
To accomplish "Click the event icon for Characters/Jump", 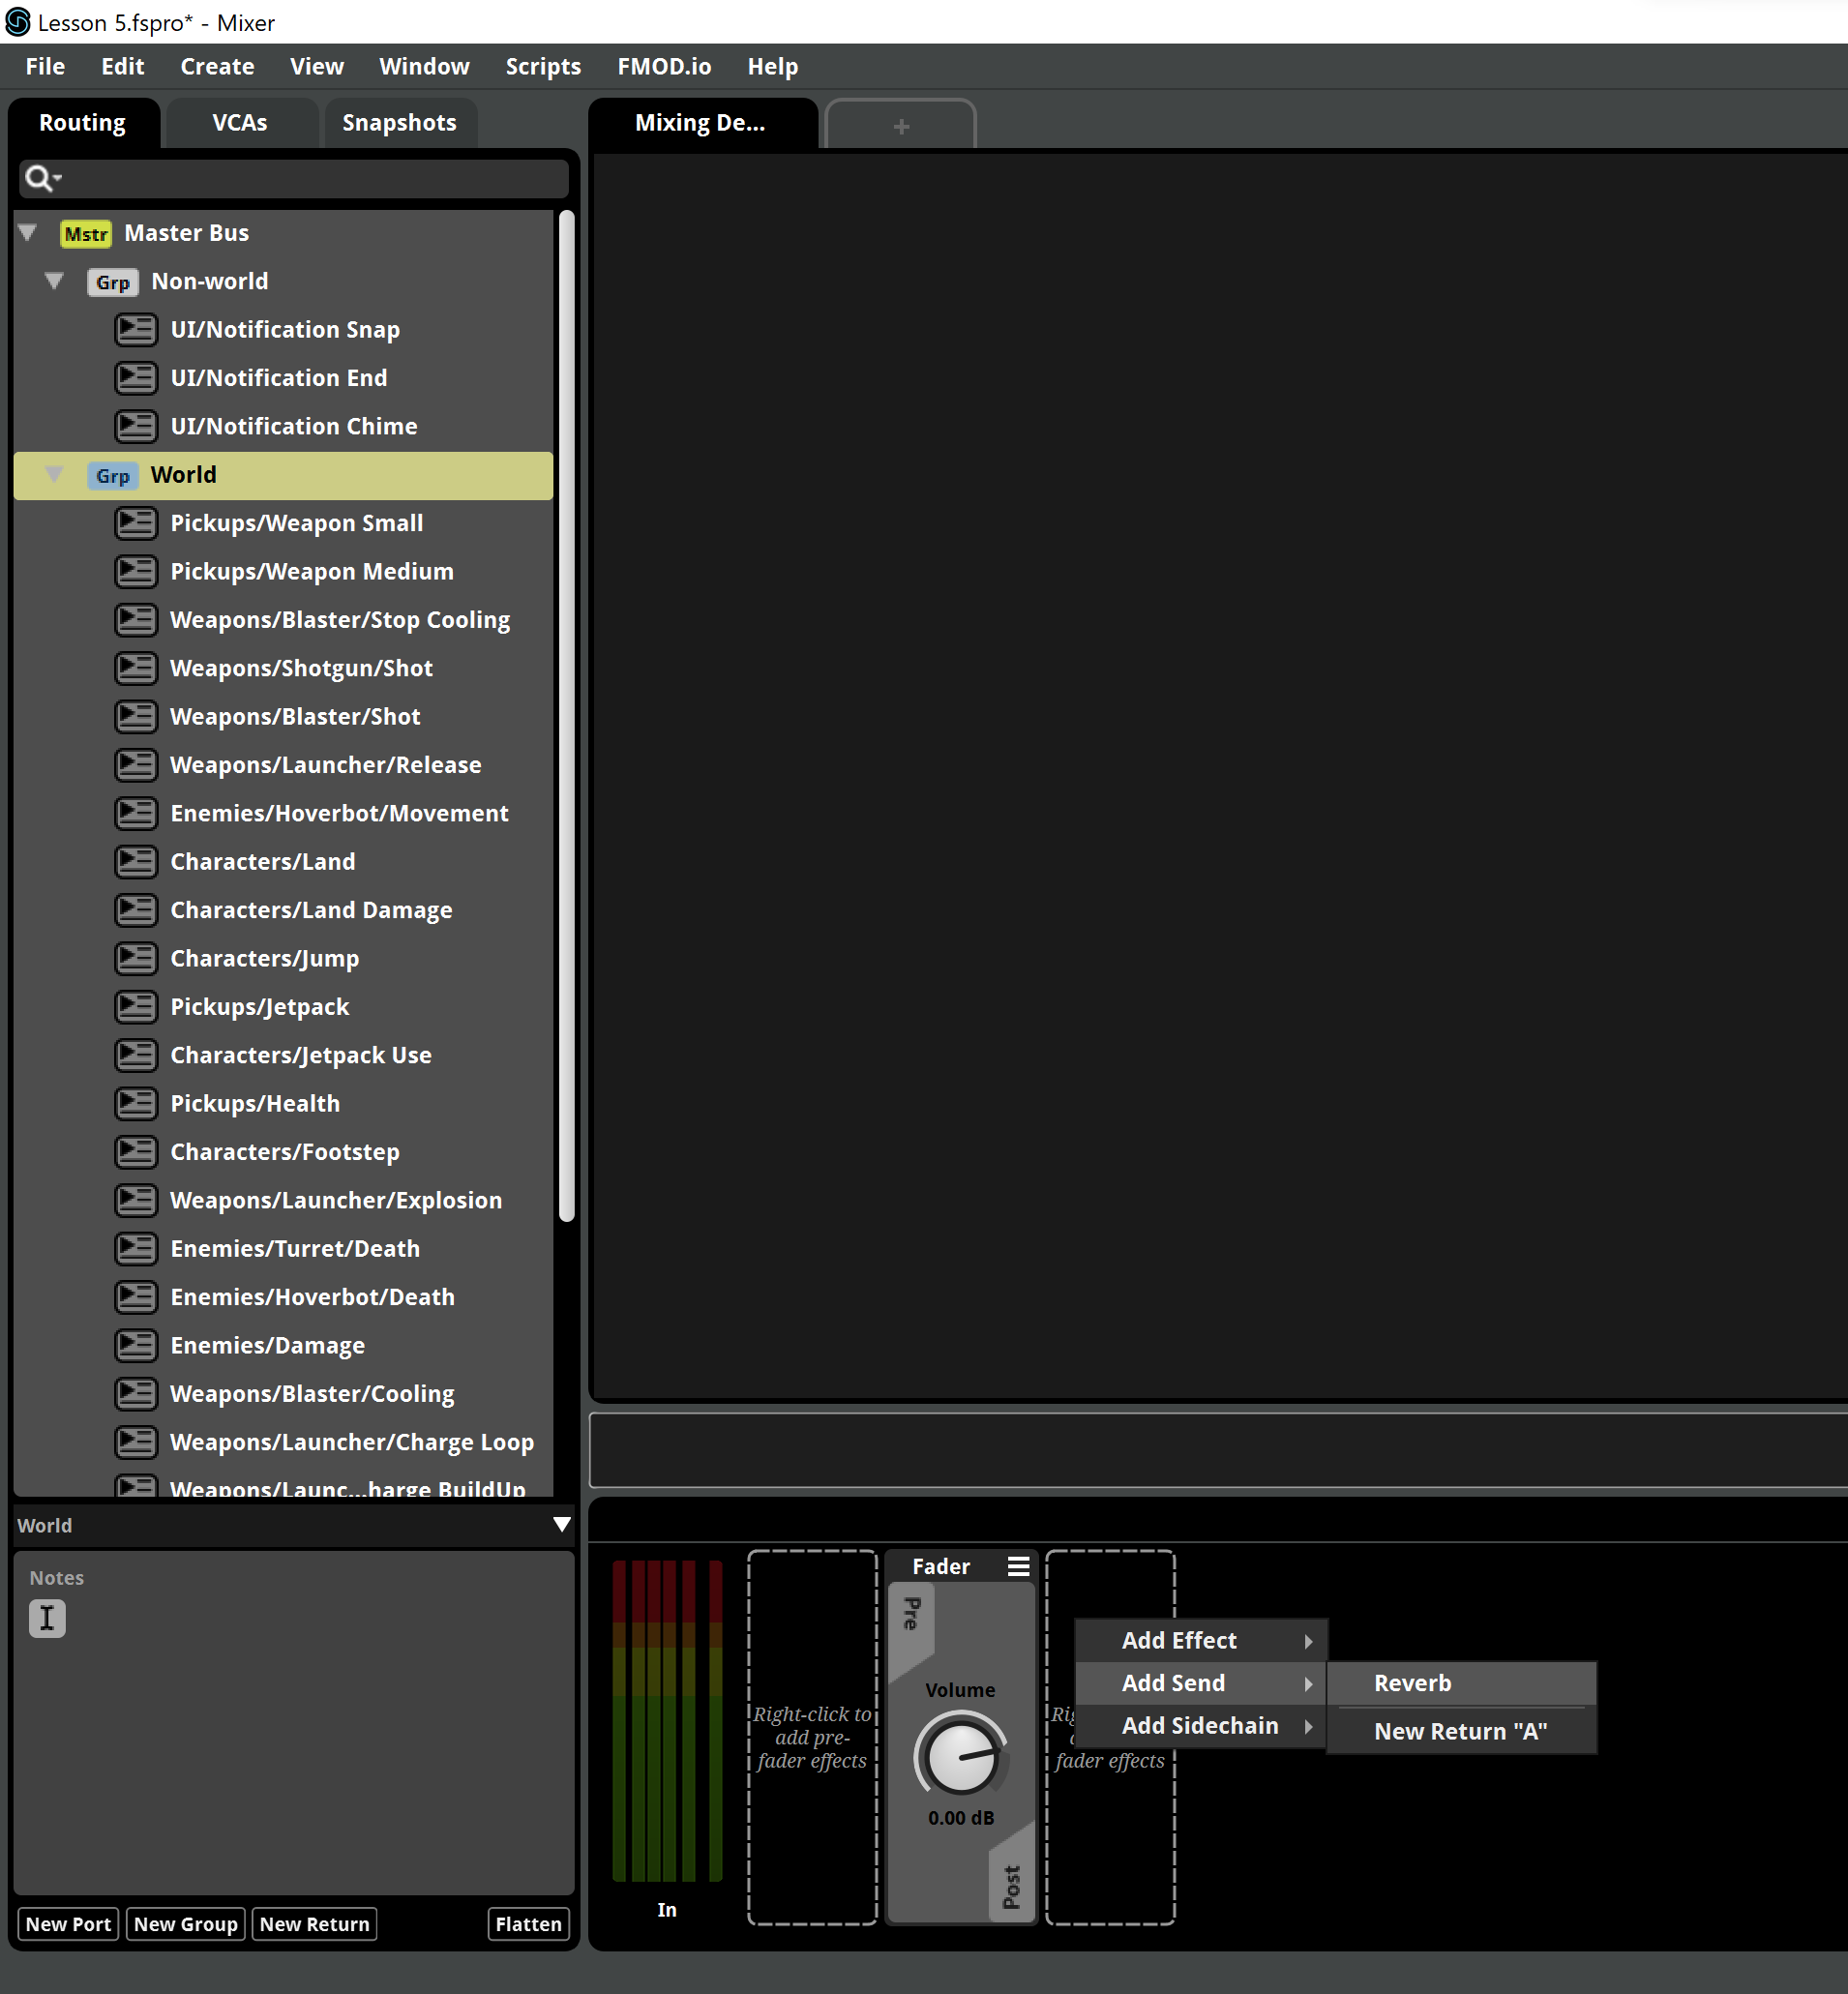I will [135, 959].
